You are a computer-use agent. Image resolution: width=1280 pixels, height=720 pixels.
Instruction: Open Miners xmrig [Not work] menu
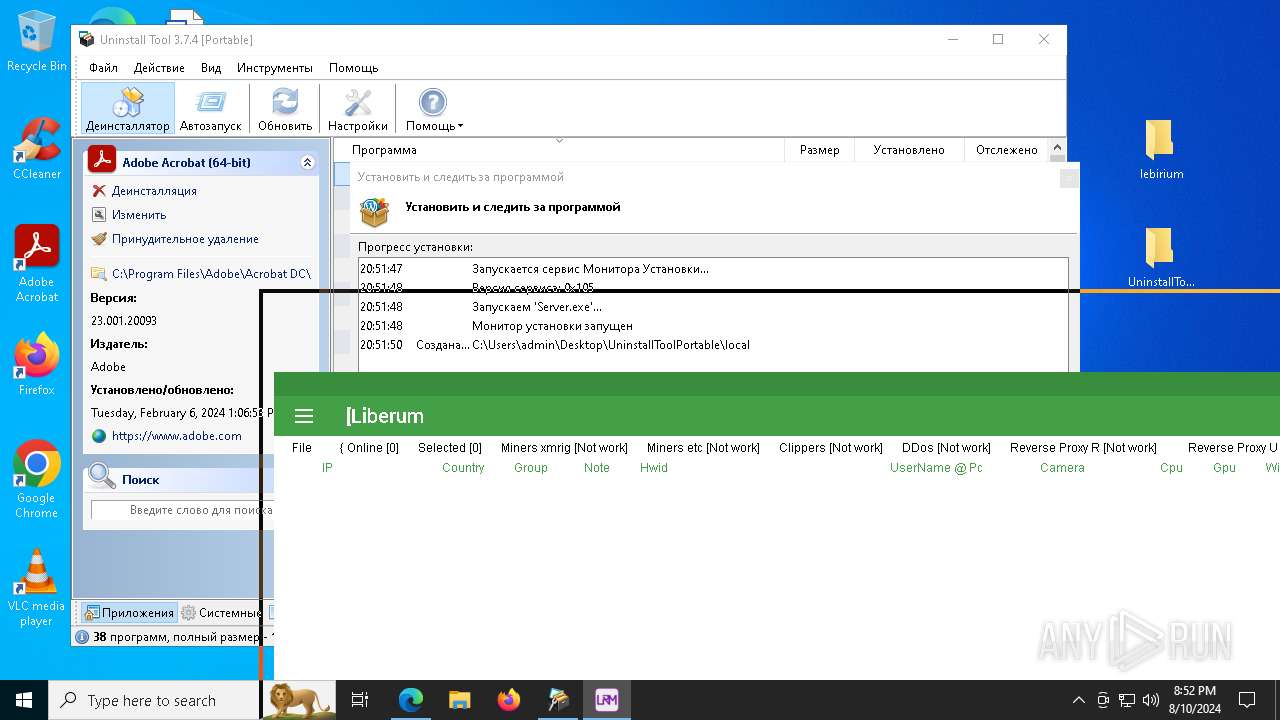[564, 448]
